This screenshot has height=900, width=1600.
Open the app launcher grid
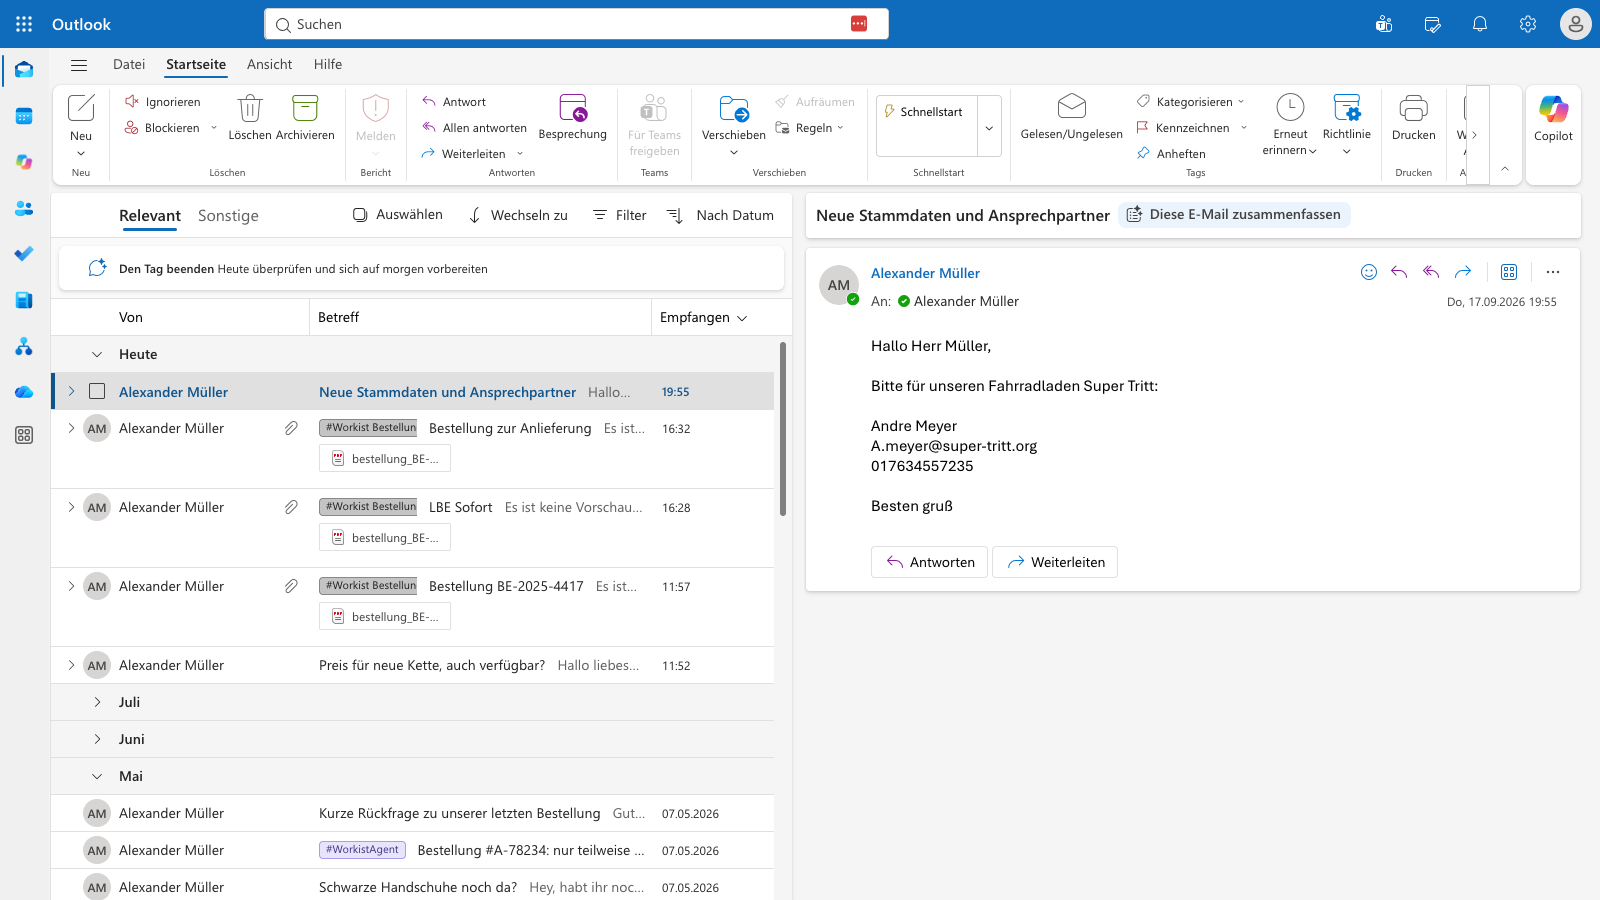tap(24, 24)
